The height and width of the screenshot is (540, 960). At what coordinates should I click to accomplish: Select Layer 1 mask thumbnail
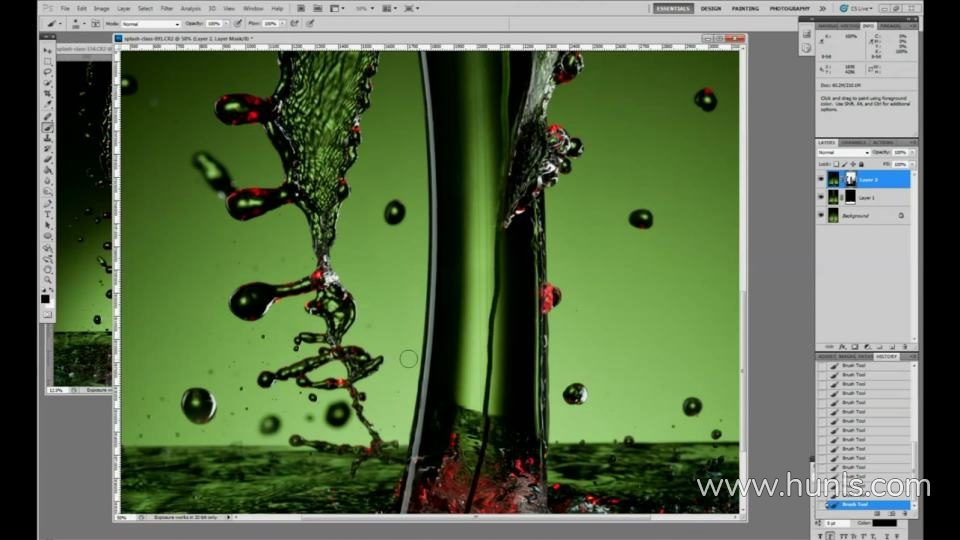pyautogui.click(x=850, y=197)
